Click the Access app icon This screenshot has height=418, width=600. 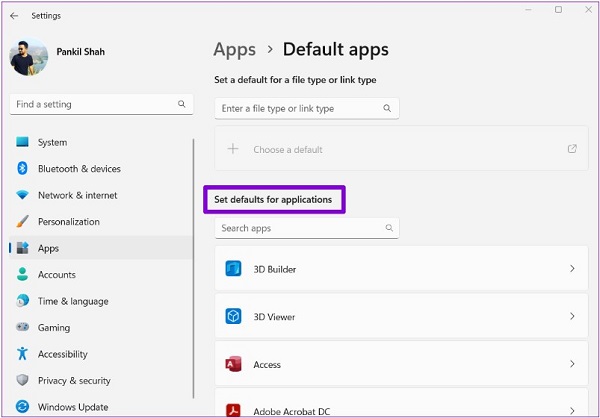[x=233, y=364]
